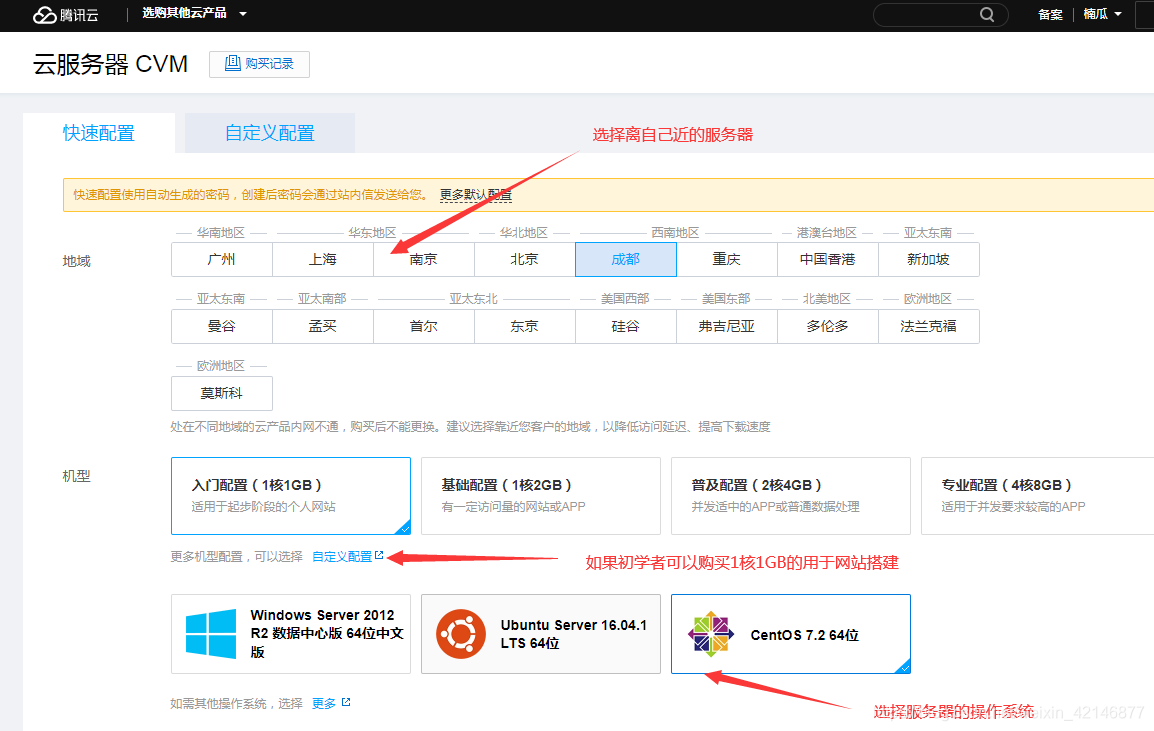1154x731 pixels.
Task: Select the 普及配置（2核4GB）machine type
Action: [790, 495]
